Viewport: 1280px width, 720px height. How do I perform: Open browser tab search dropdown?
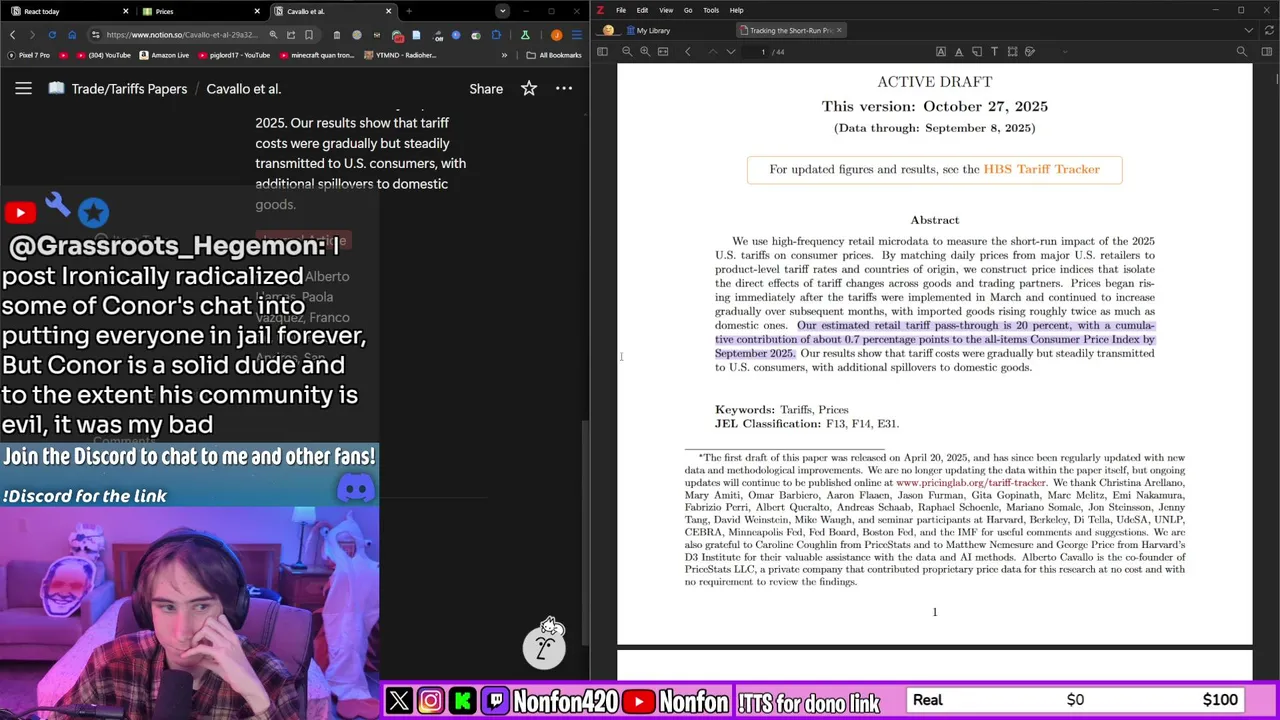click(502, 11)
